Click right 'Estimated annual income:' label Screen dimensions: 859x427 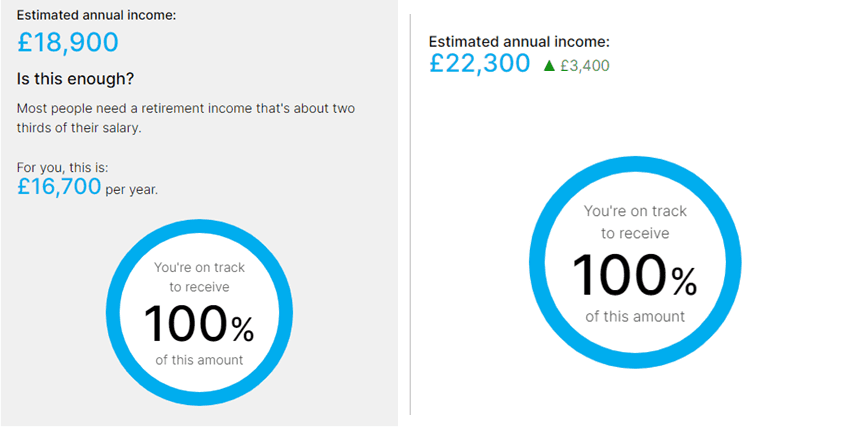[519, 42]
